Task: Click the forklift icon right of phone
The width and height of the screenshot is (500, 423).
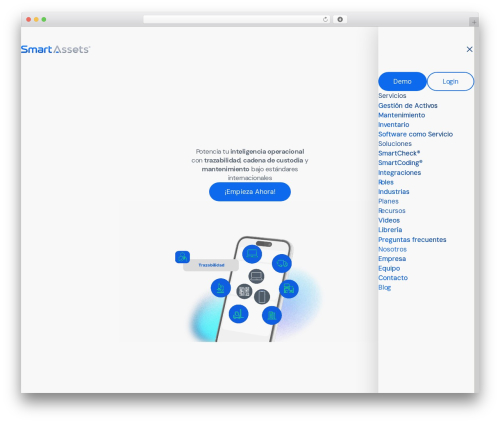Action: click(x=289, y=289)
